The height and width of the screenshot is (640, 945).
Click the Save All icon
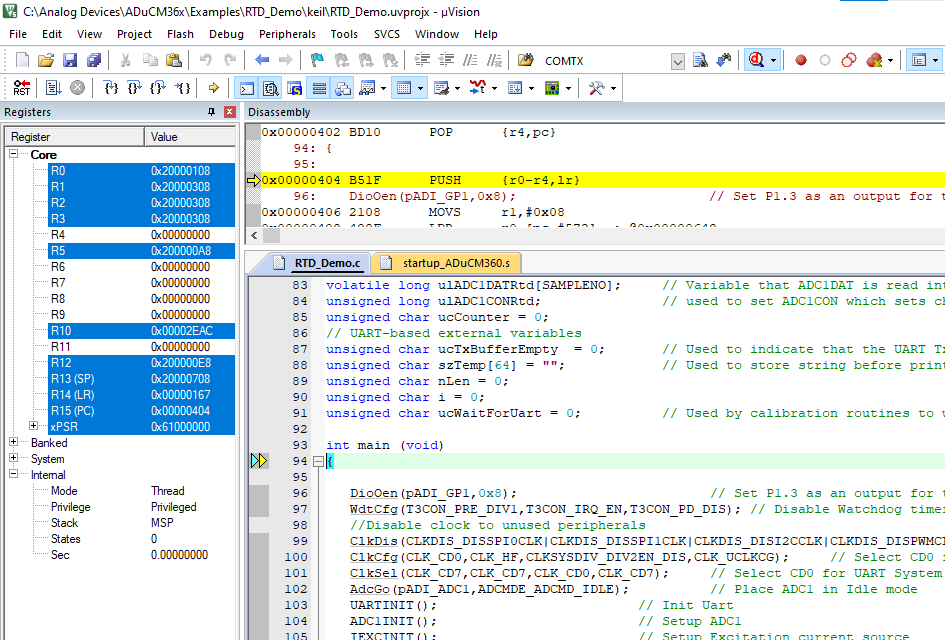tap(94, 60)
